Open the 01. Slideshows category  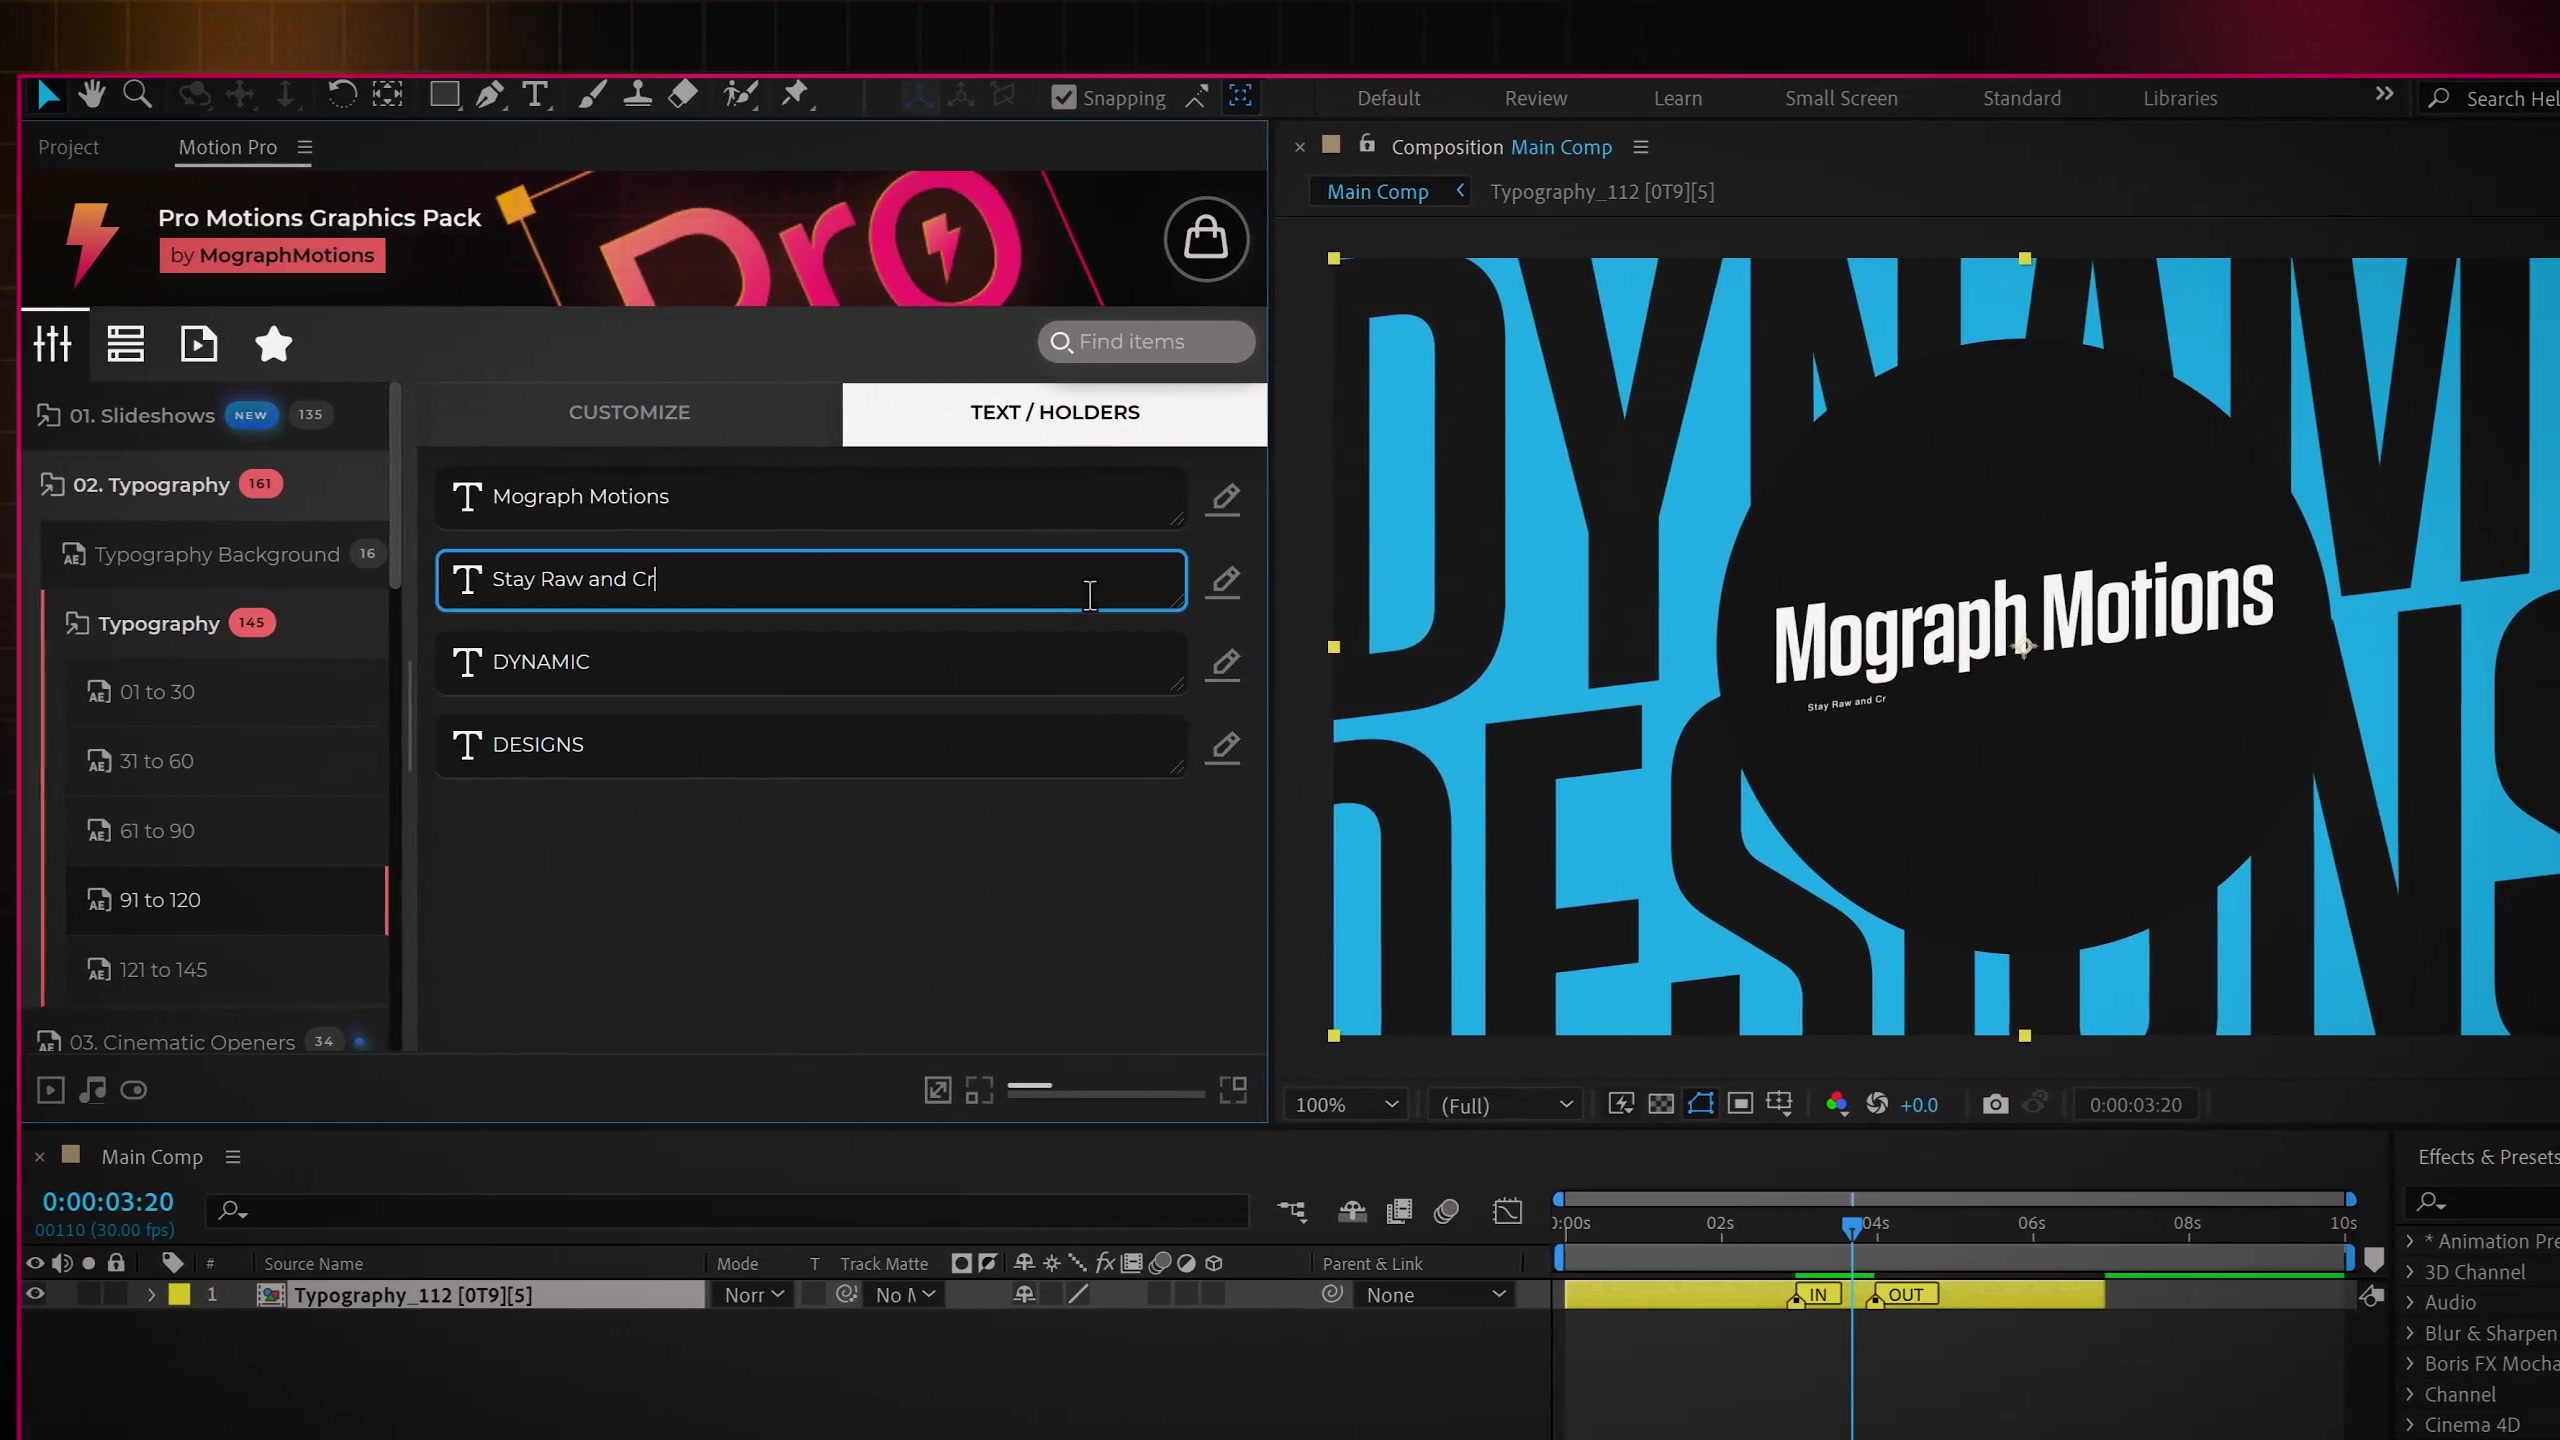coord(142,415)
